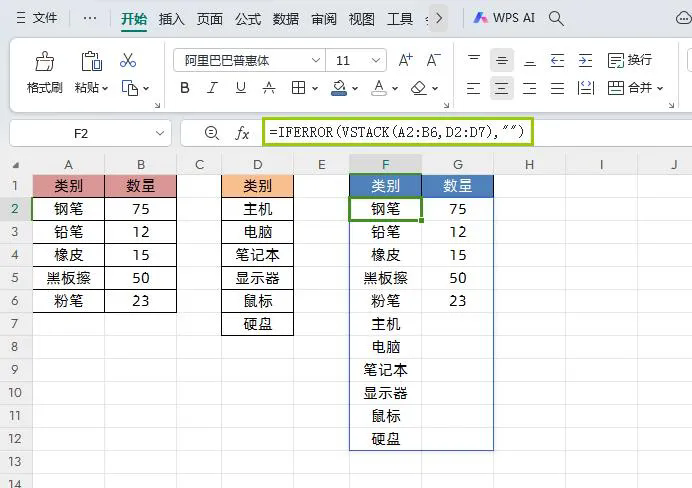The image size is (692, 488).
Task: Click the zoom magnifier beside formula bar
Action: pos(211,133)
